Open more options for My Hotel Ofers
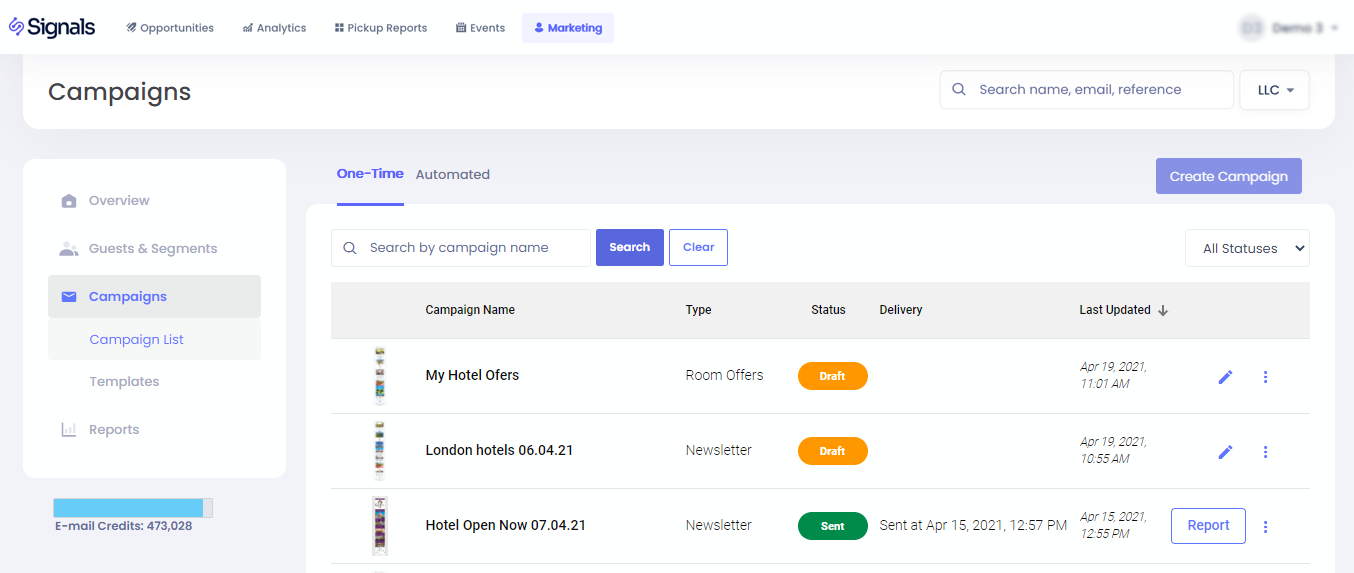This screenshot has height=573, width=1354. click(x=1265, y=377)
